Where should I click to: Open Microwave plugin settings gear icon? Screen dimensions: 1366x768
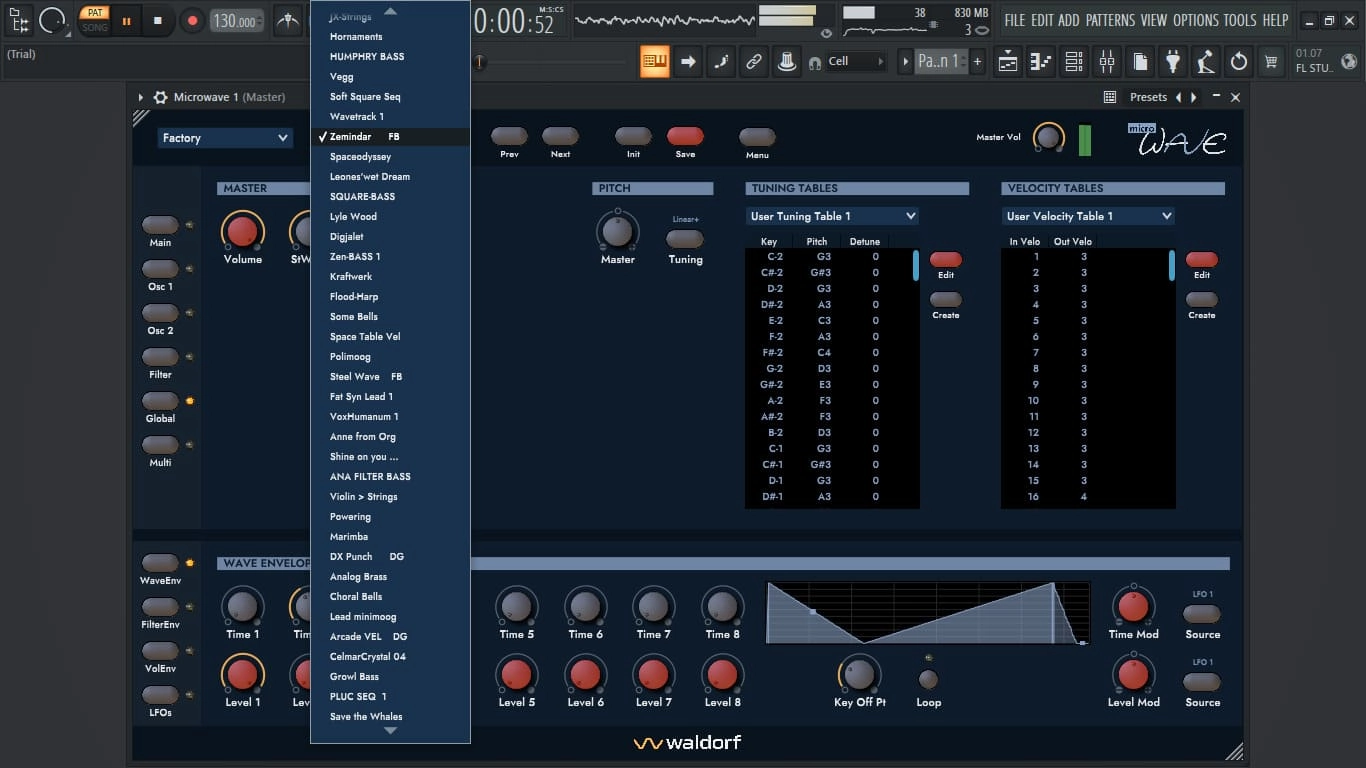[x=160, y=97]
